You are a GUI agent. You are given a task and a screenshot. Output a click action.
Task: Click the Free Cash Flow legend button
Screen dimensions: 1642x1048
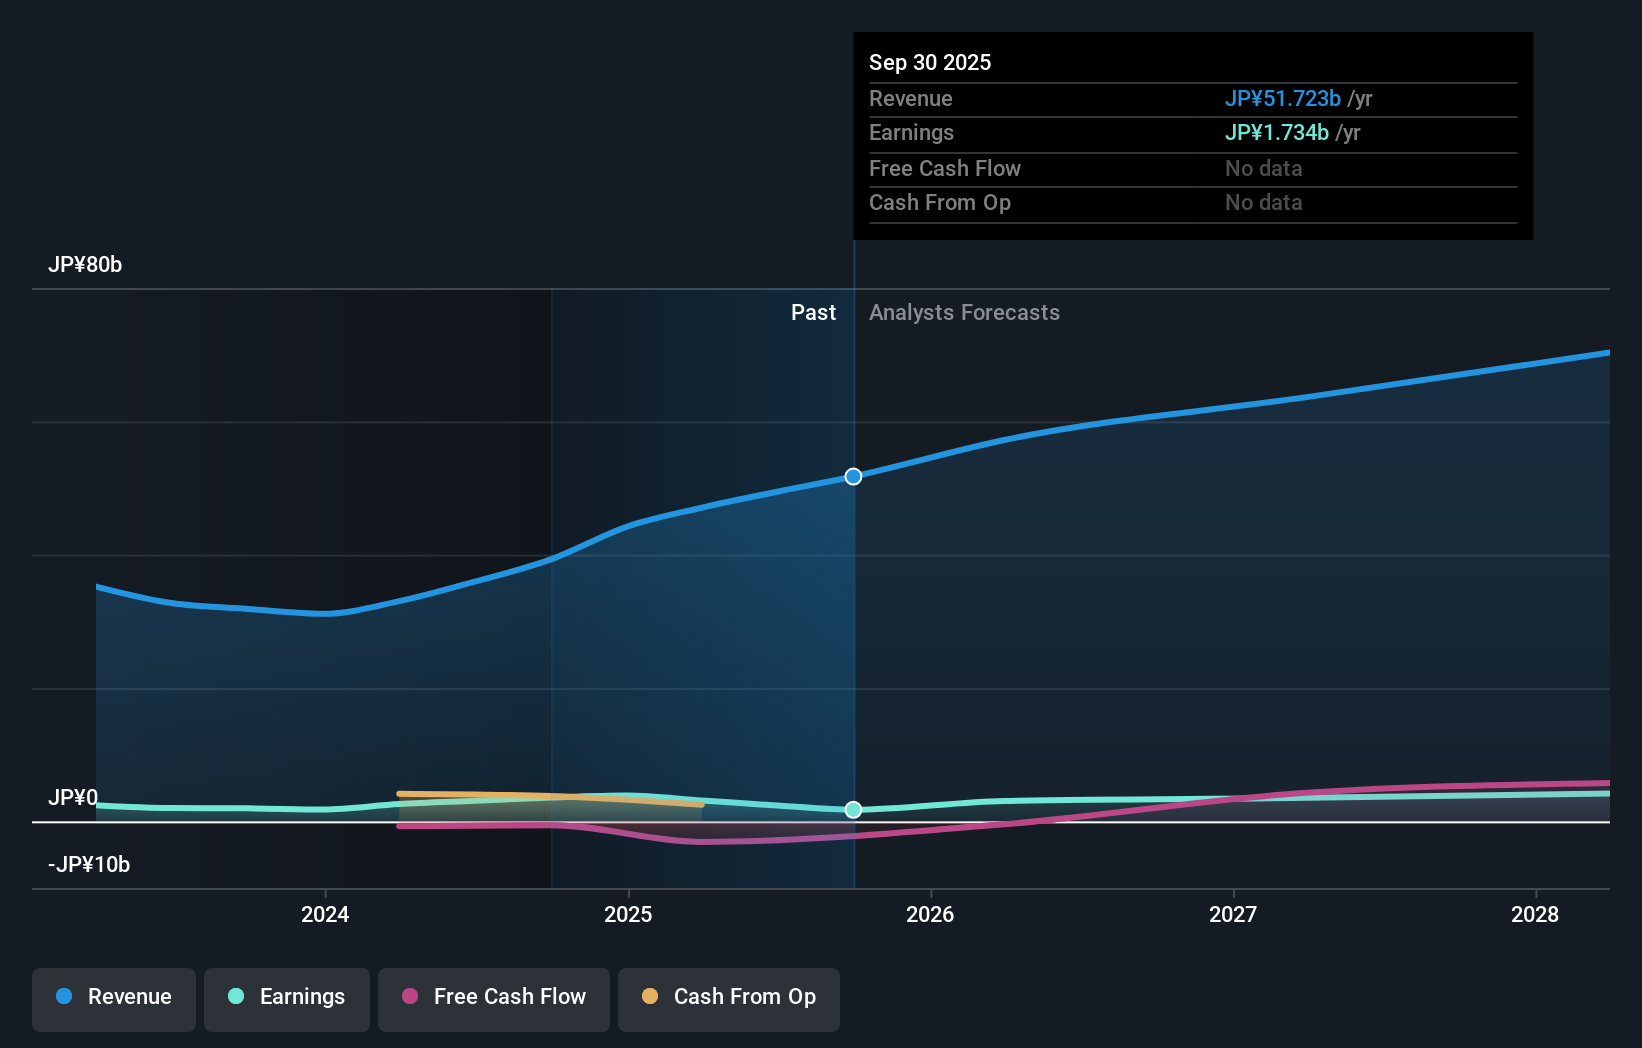[494, 999]
